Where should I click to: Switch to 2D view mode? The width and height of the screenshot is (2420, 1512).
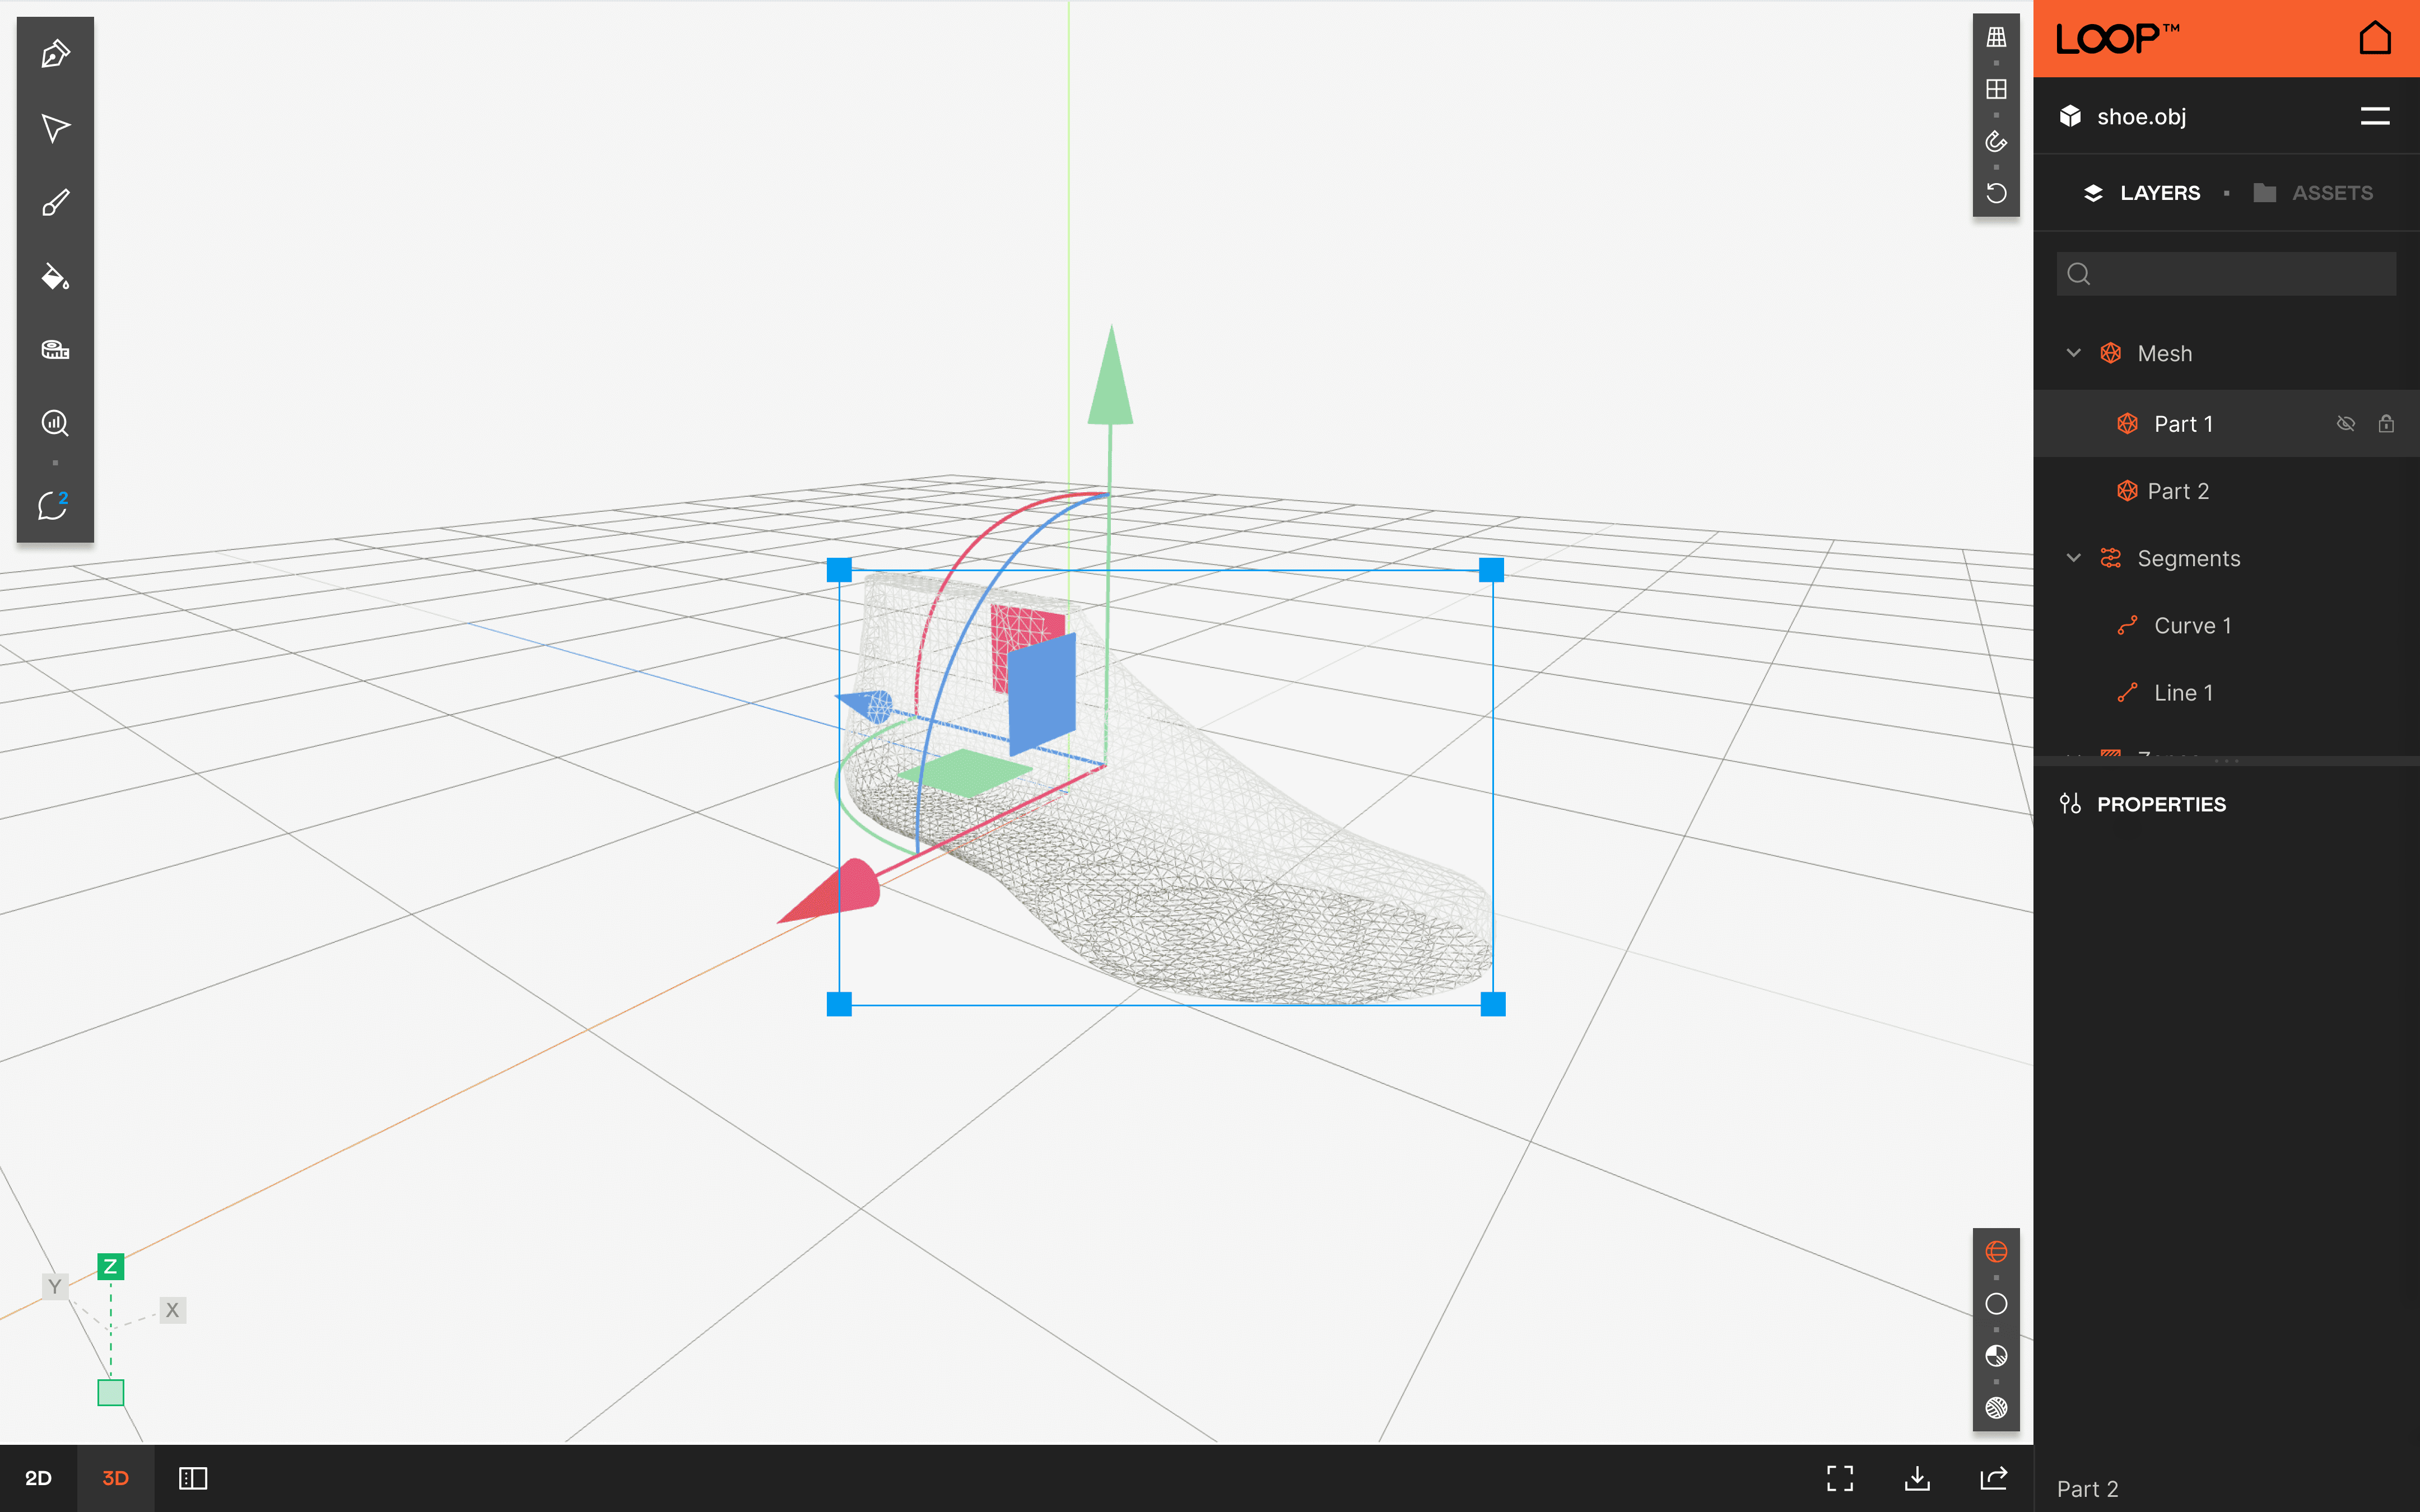coord(38,1478)
